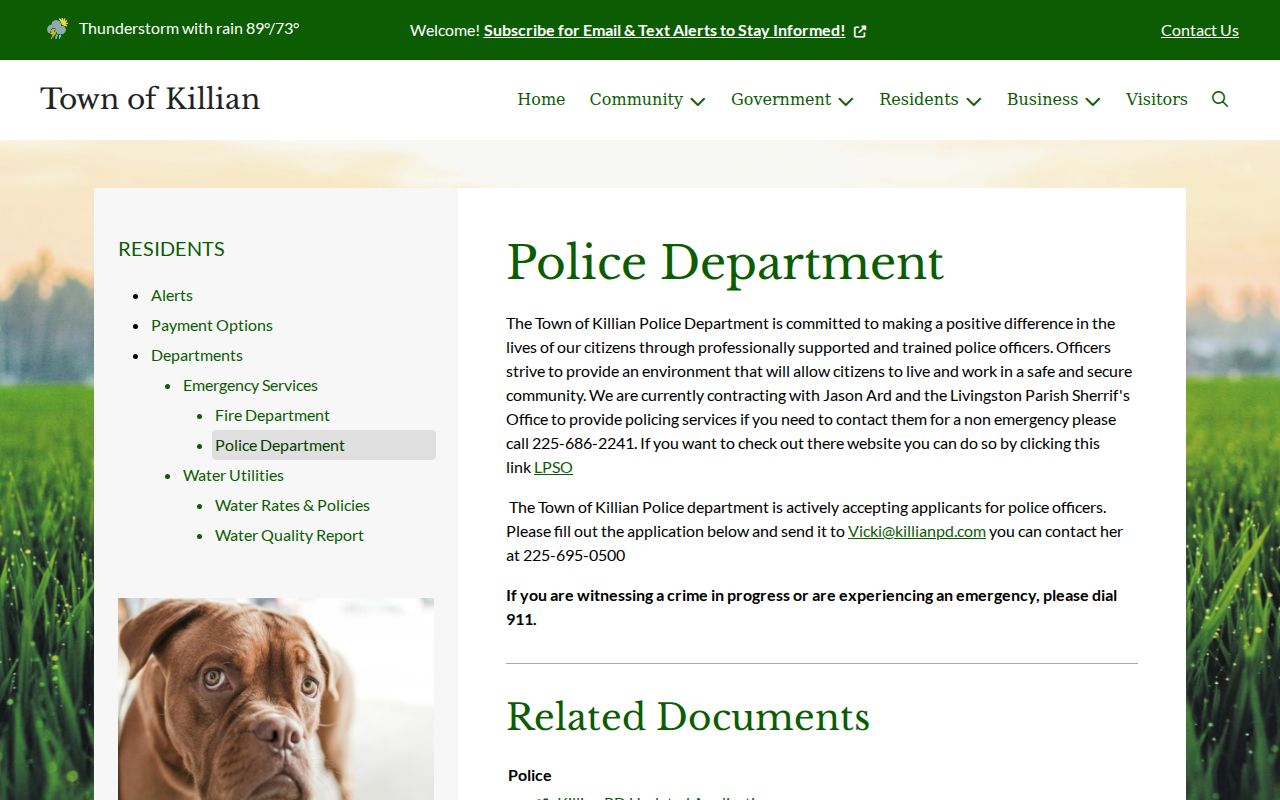Image resolution: width=1280 pixels, height=800 pixels.
Task: Click the Police Department page heading
Action: [x=725, y=262]
